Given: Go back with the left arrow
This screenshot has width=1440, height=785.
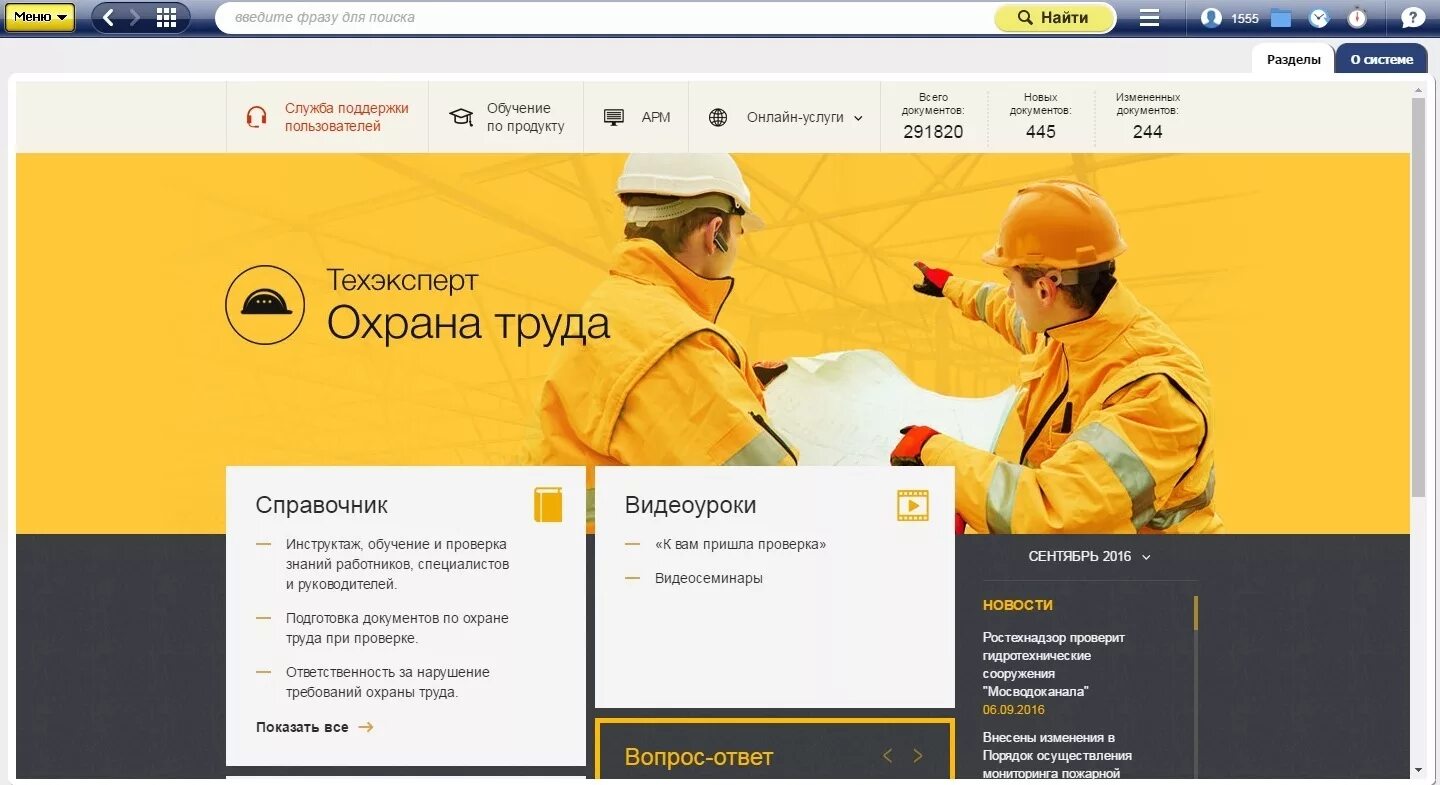Looking at the screenshot, I should point(109,17).
